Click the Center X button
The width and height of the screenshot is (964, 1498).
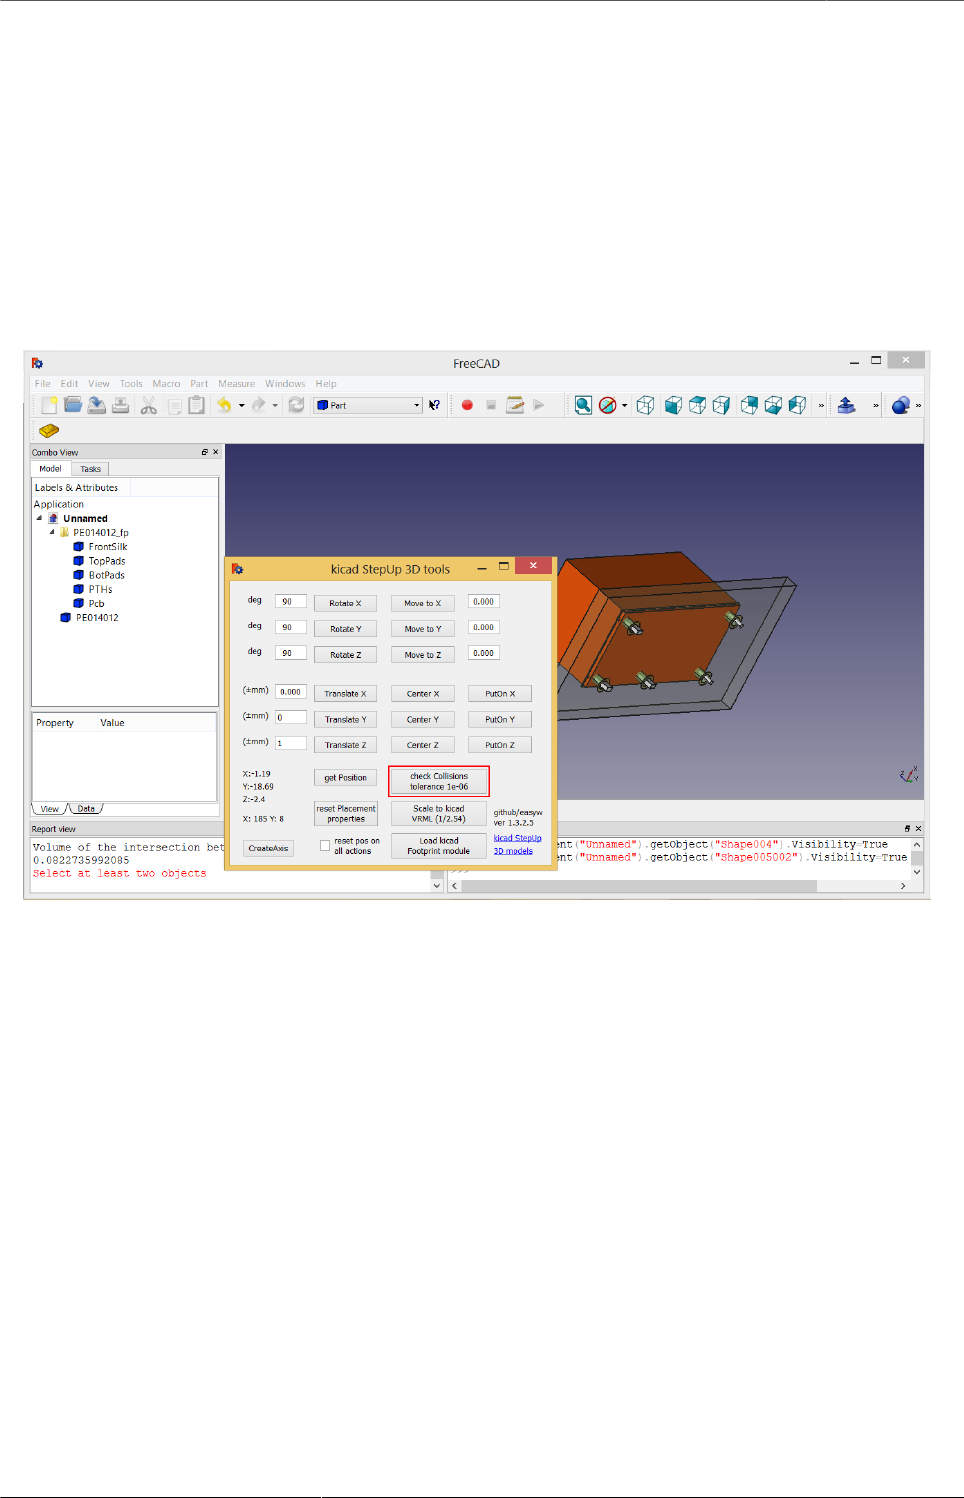coord(422,693)
